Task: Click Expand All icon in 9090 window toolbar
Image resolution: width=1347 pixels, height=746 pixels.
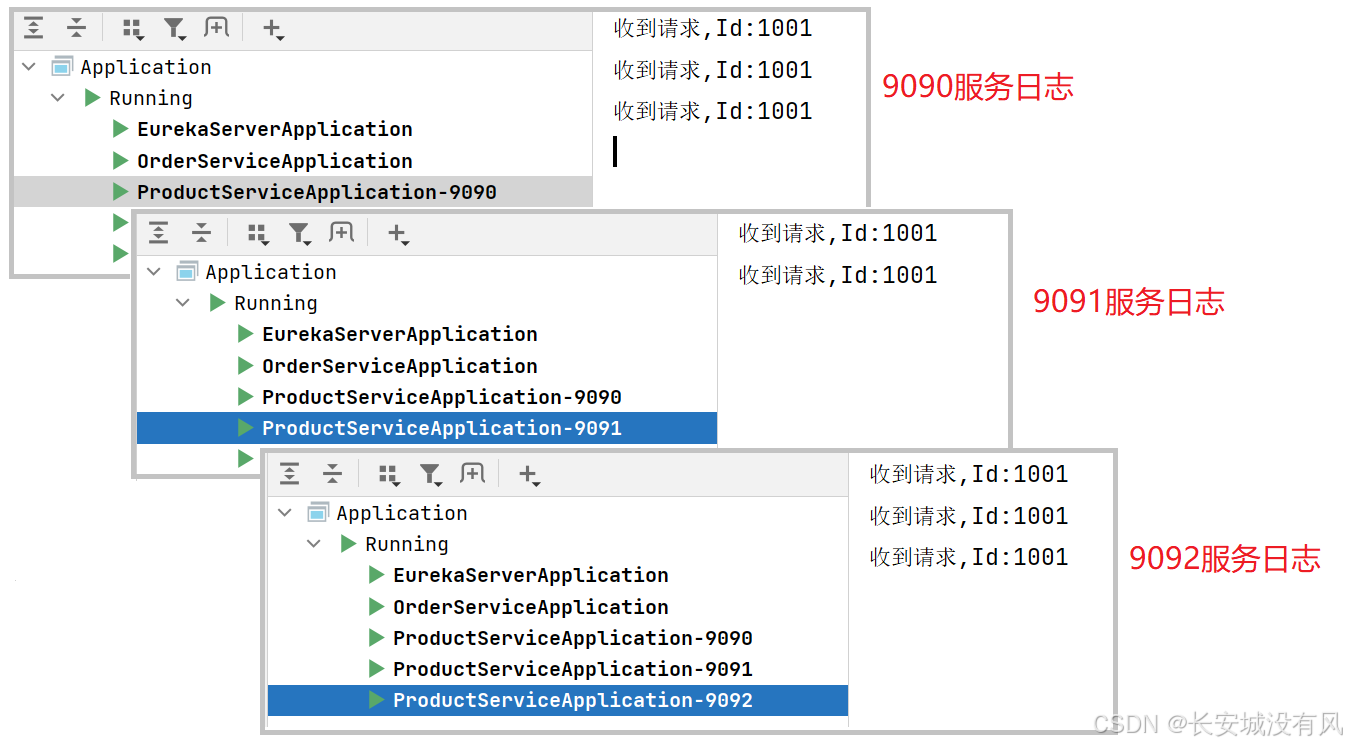Action: click(x=34, y=29)
